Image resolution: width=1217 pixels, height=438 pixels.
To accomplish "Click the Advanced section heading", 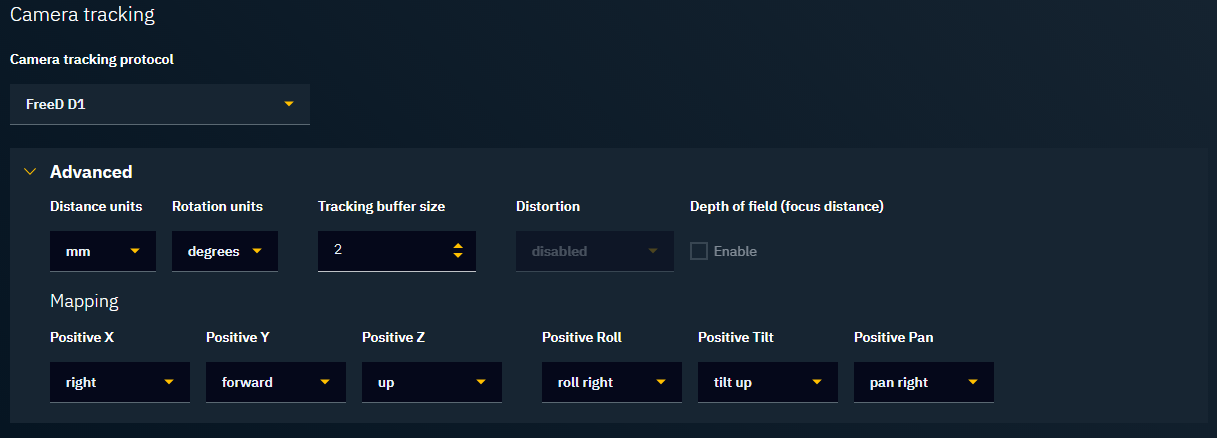I will tap(91, 172).
